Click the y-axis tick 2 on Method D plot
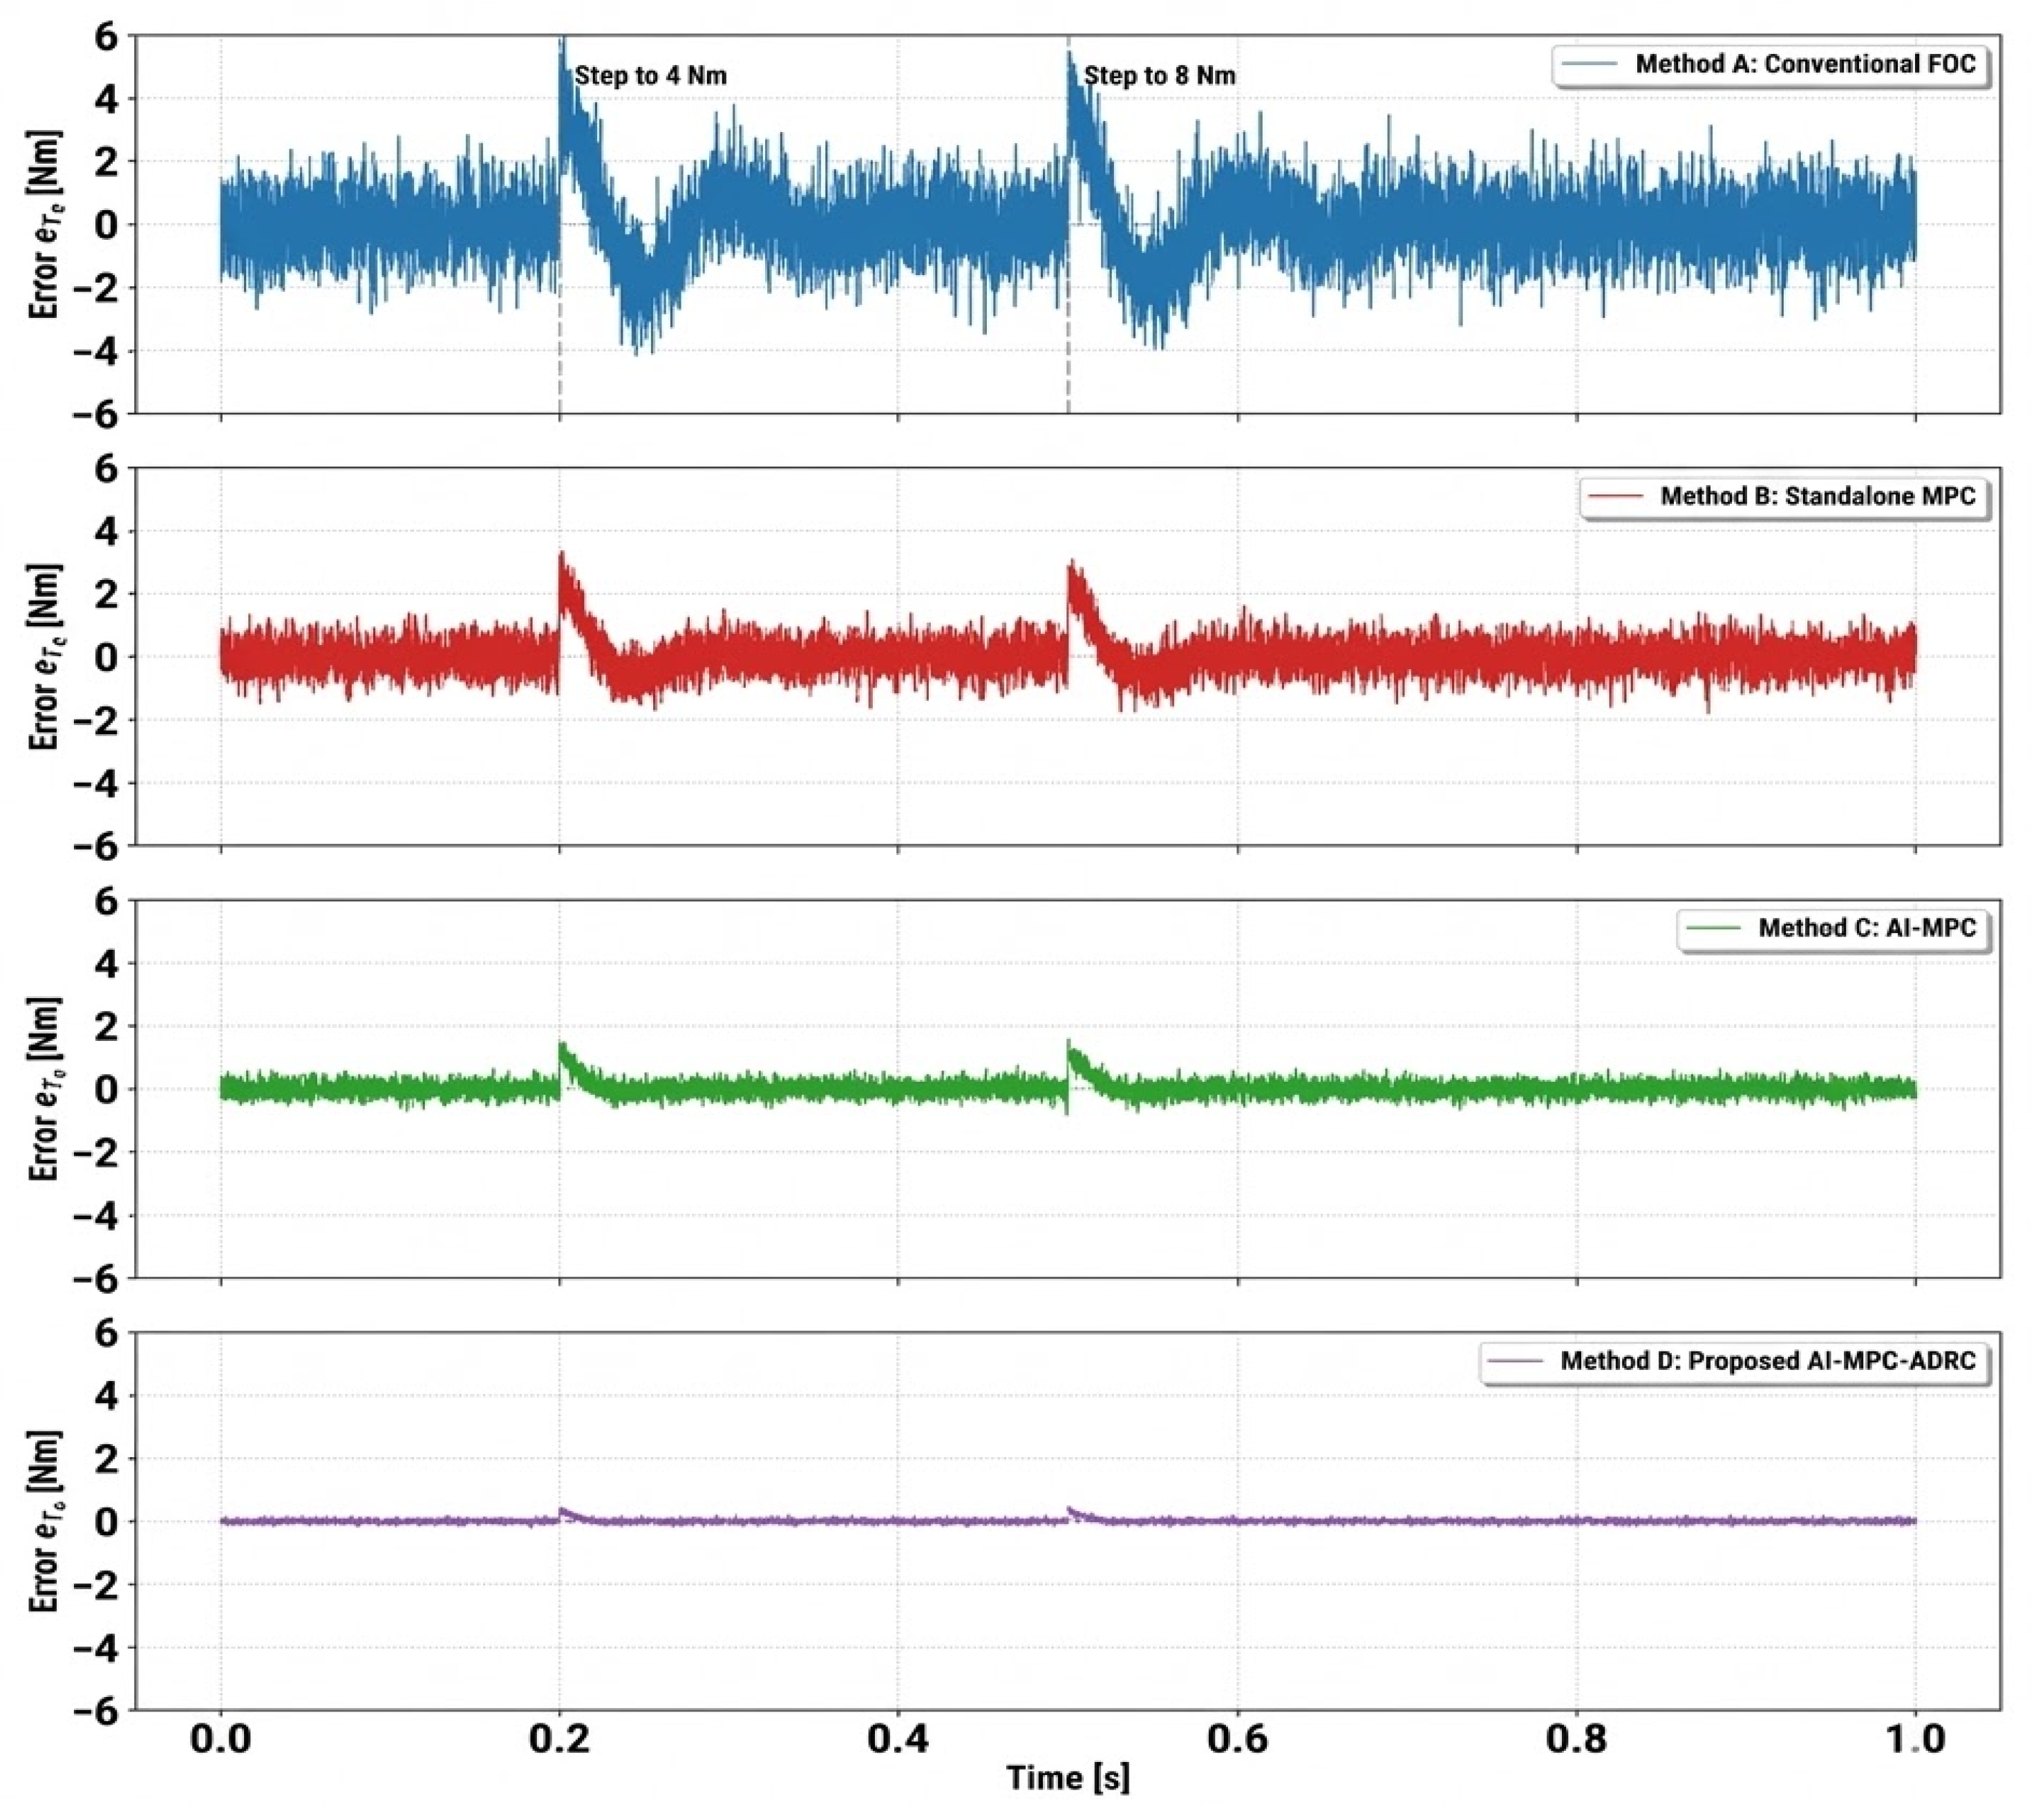The width and height of the screenshot is (2036, 1820). [x=106, y=1459]
